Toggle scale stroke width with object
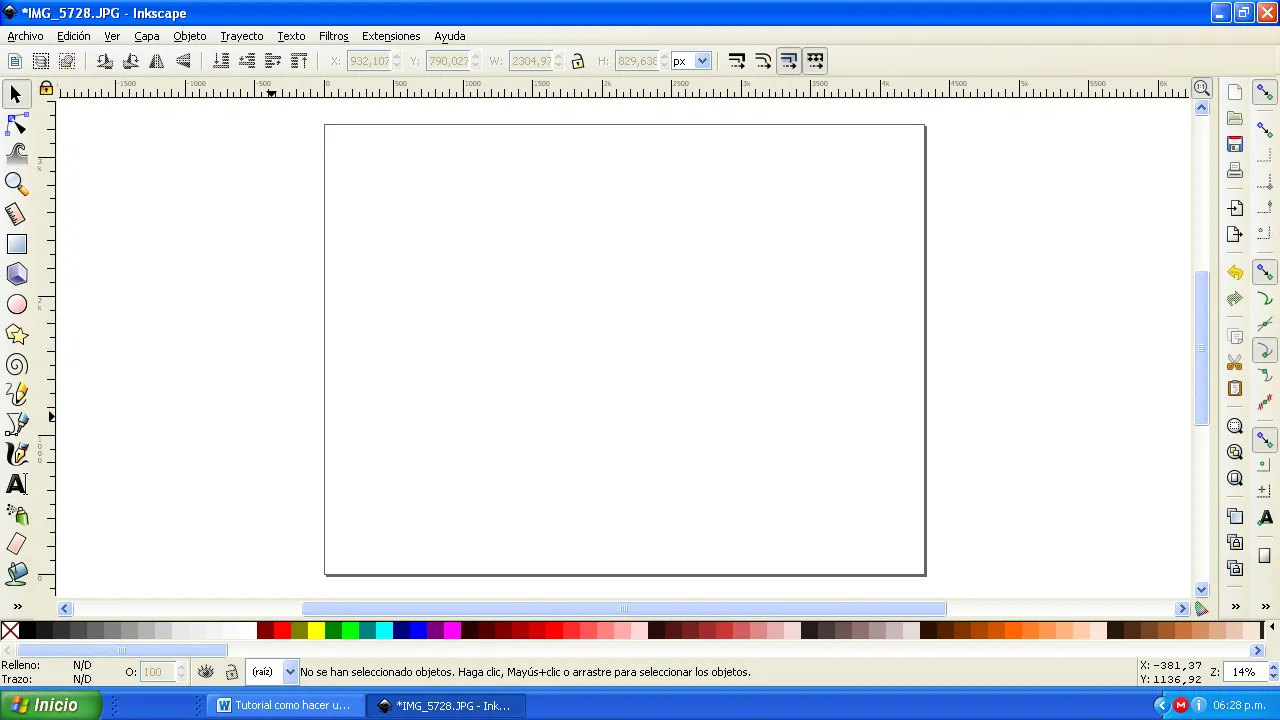The height and width of the screenshot is (720, 1280). pos(737,61)
